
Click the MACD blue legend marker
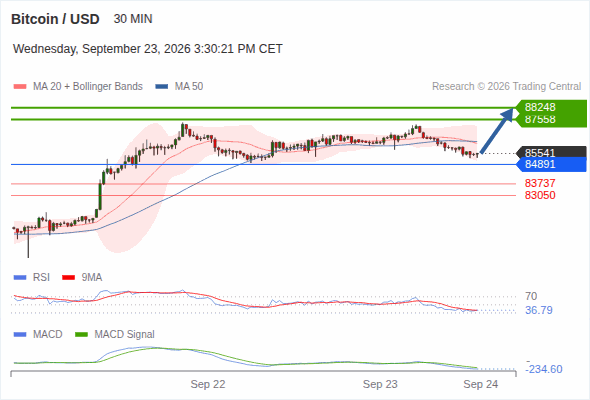tap(20, 334)
